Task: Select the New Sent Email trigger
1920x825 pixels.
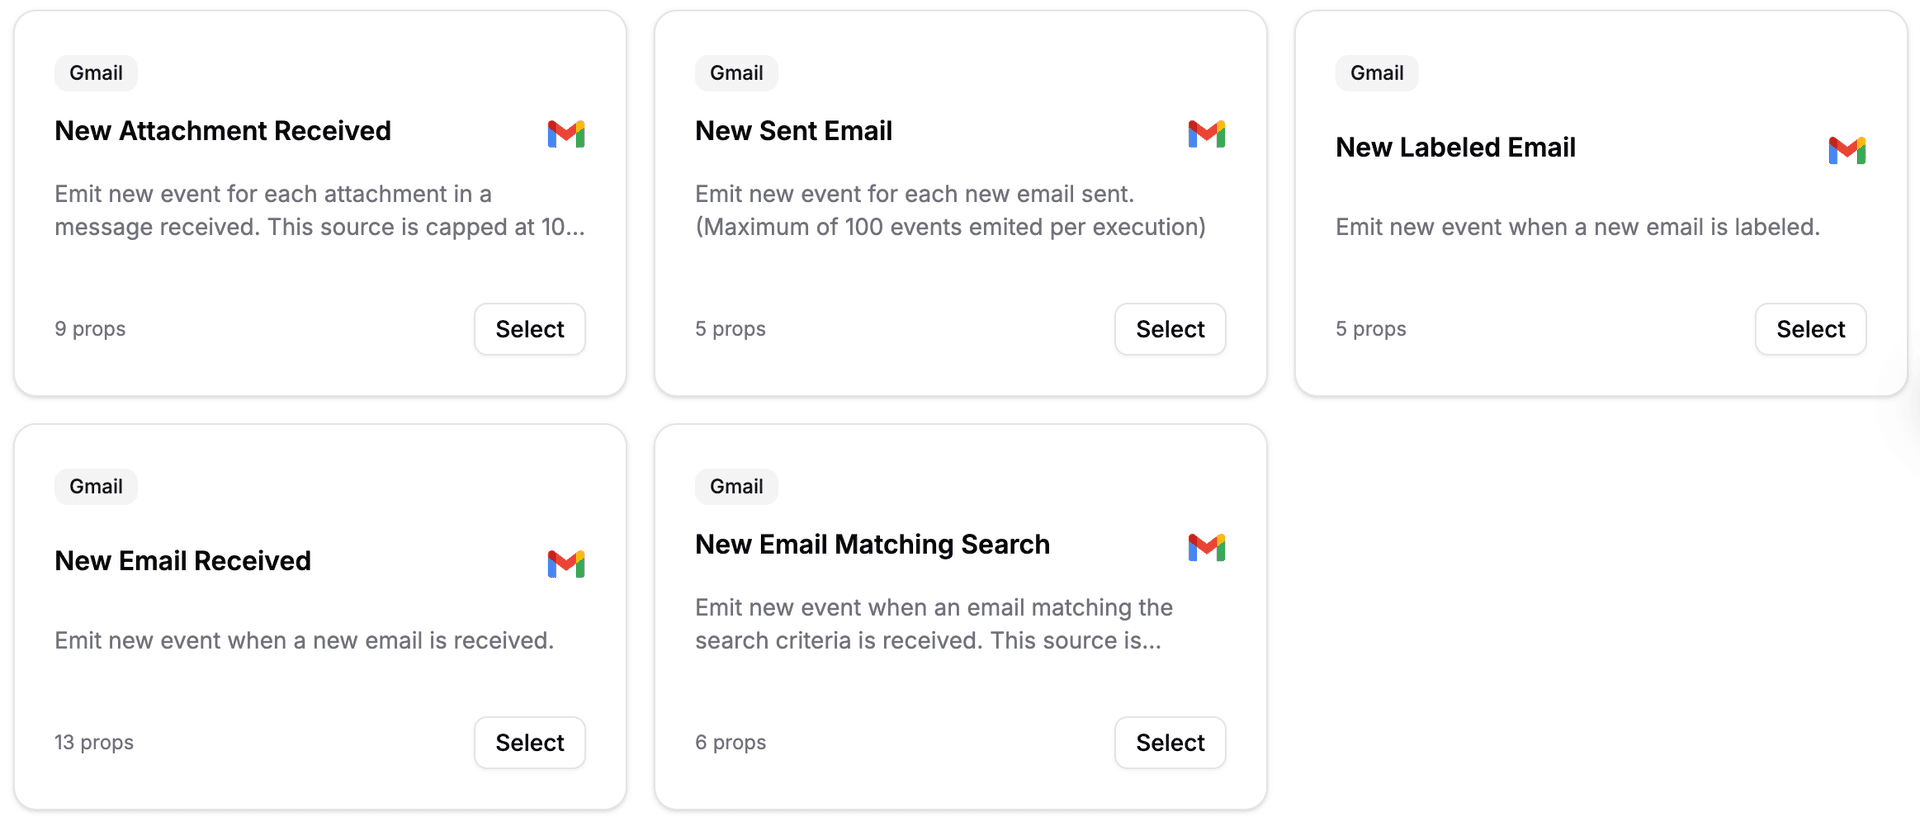Action: 1170,329
